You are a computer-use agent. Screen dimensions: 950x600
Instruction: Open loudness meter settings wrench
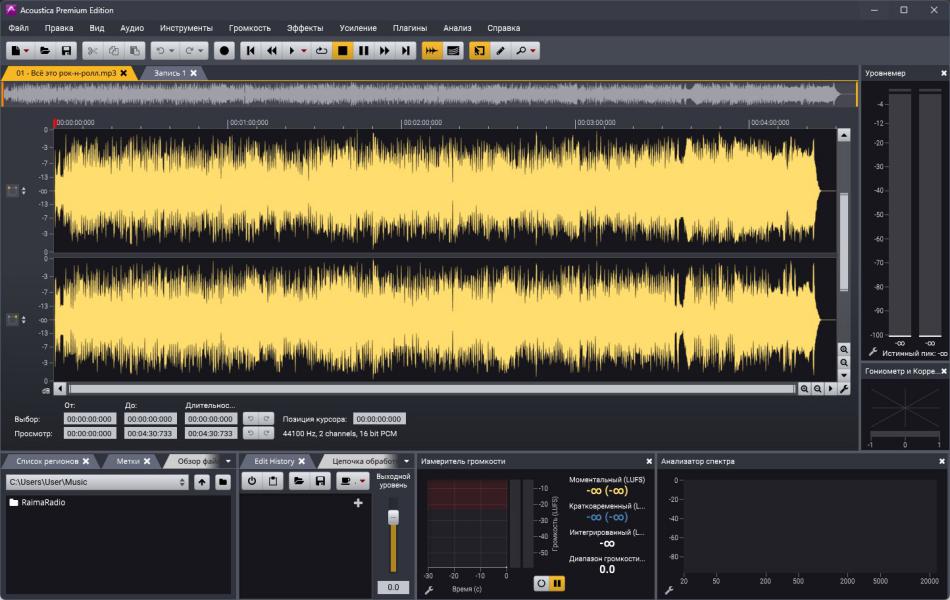[429, 590]
